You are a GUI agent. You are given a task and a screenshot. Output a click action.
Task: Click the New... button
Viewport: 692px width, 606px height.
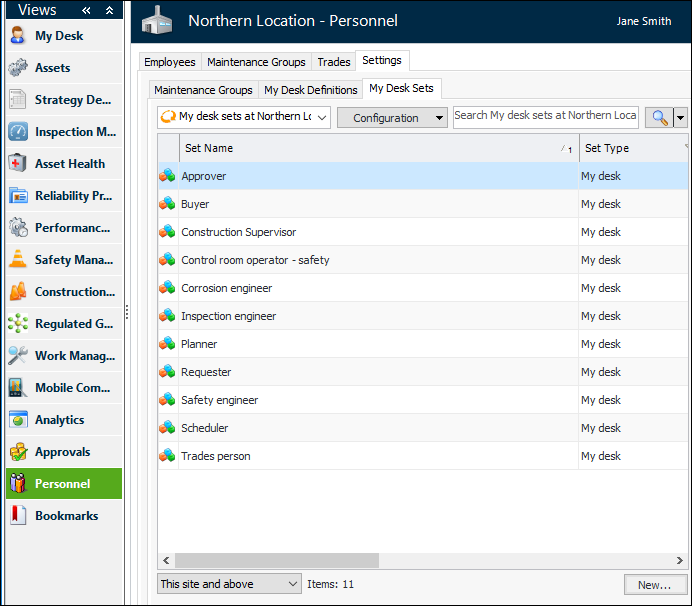(654, 584)
